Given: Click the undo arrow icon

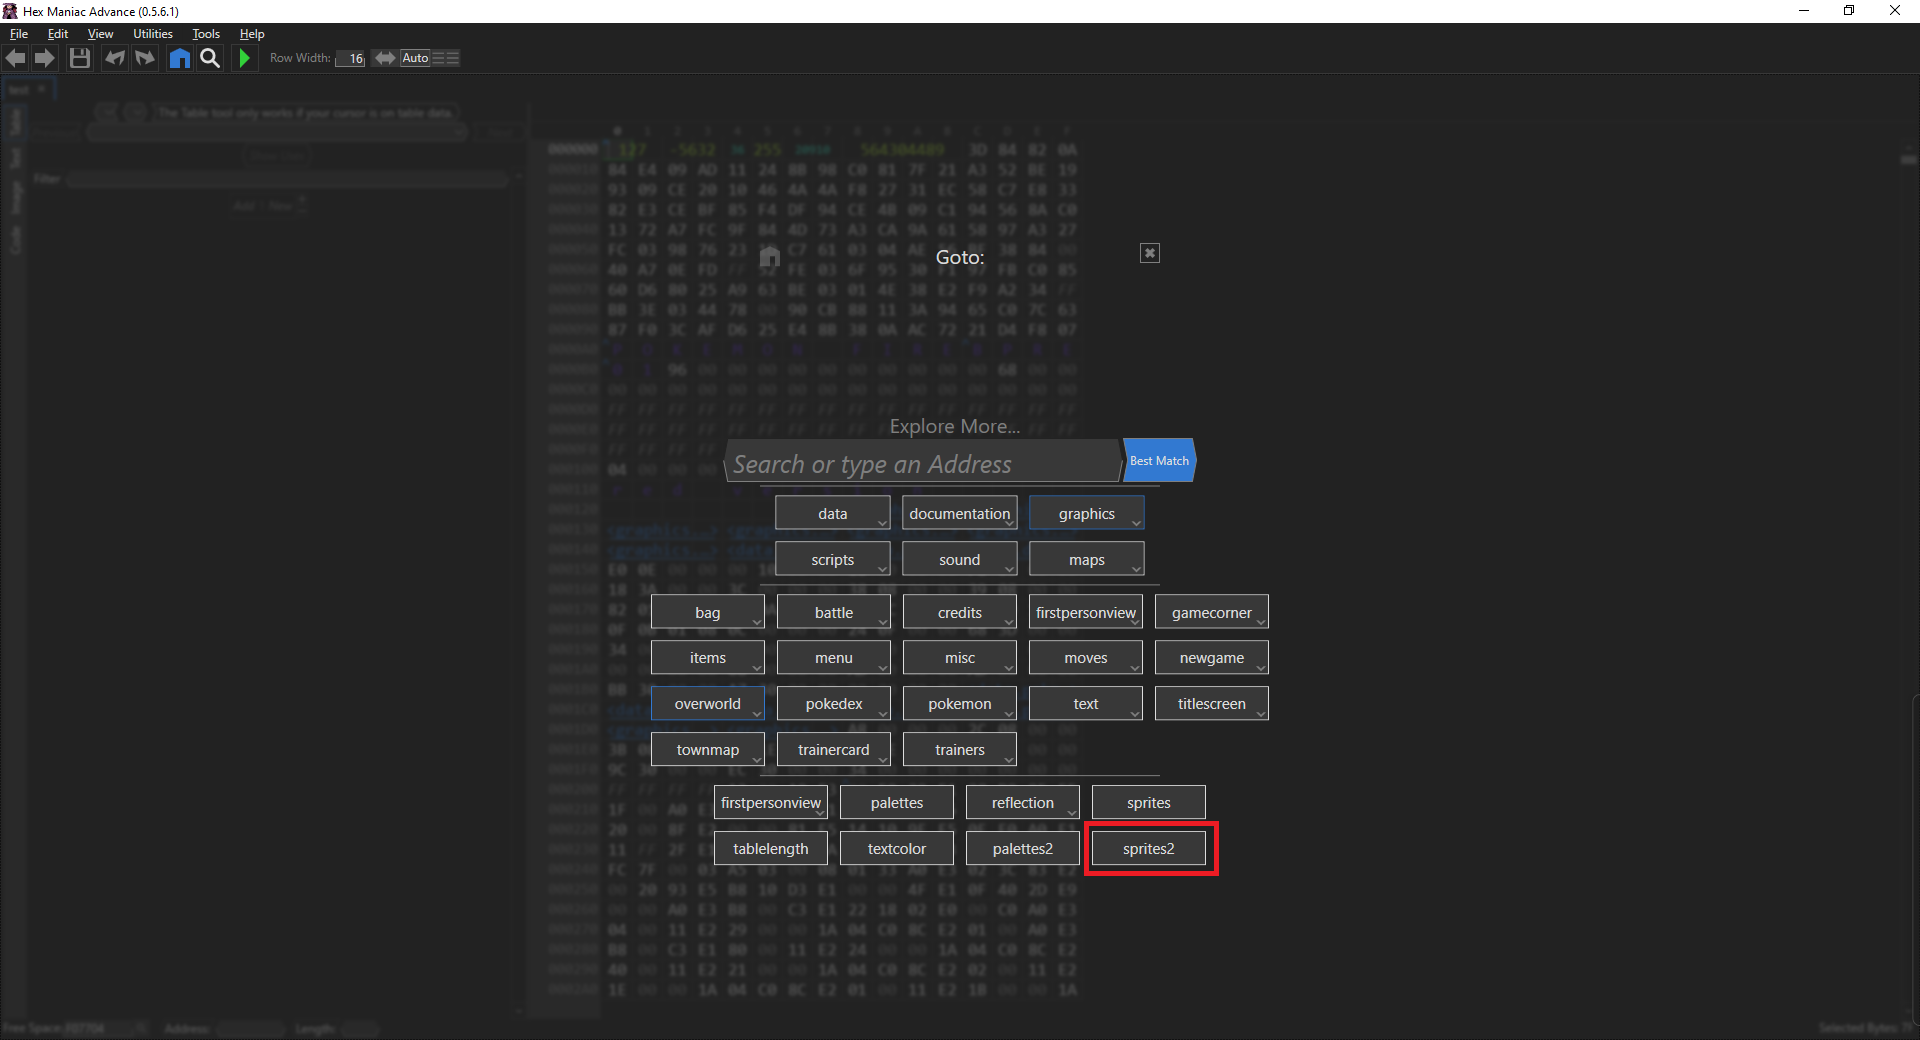Looking at the screenshot, I should coord(115,58).
